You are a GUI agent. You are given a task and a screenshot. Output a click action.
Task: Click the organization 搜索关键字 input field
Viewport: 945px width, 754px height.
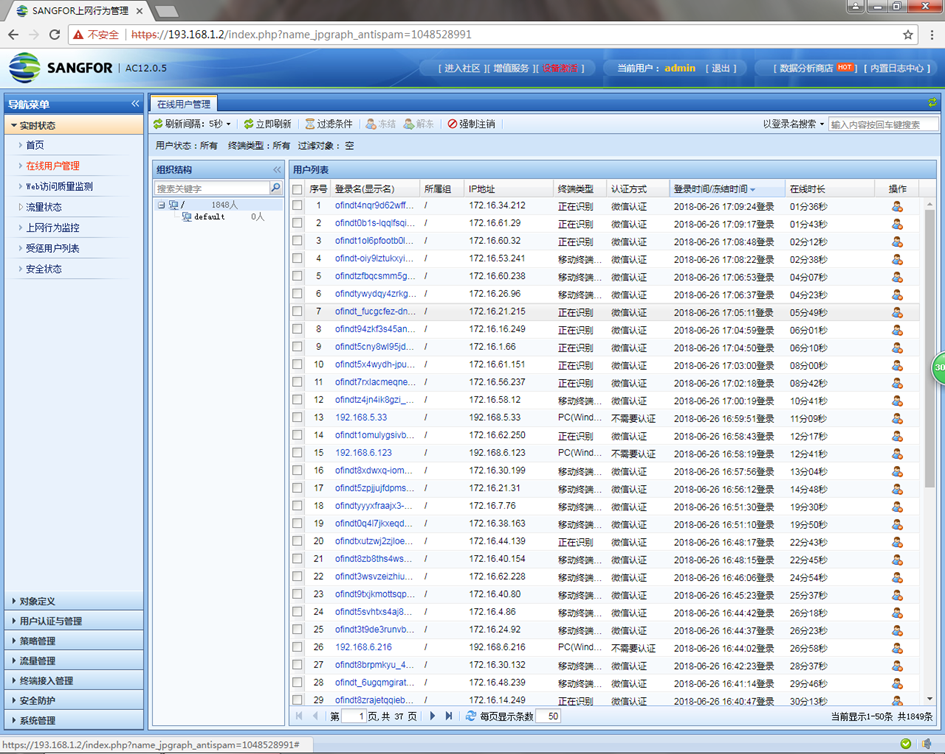(x=212, y=188)
